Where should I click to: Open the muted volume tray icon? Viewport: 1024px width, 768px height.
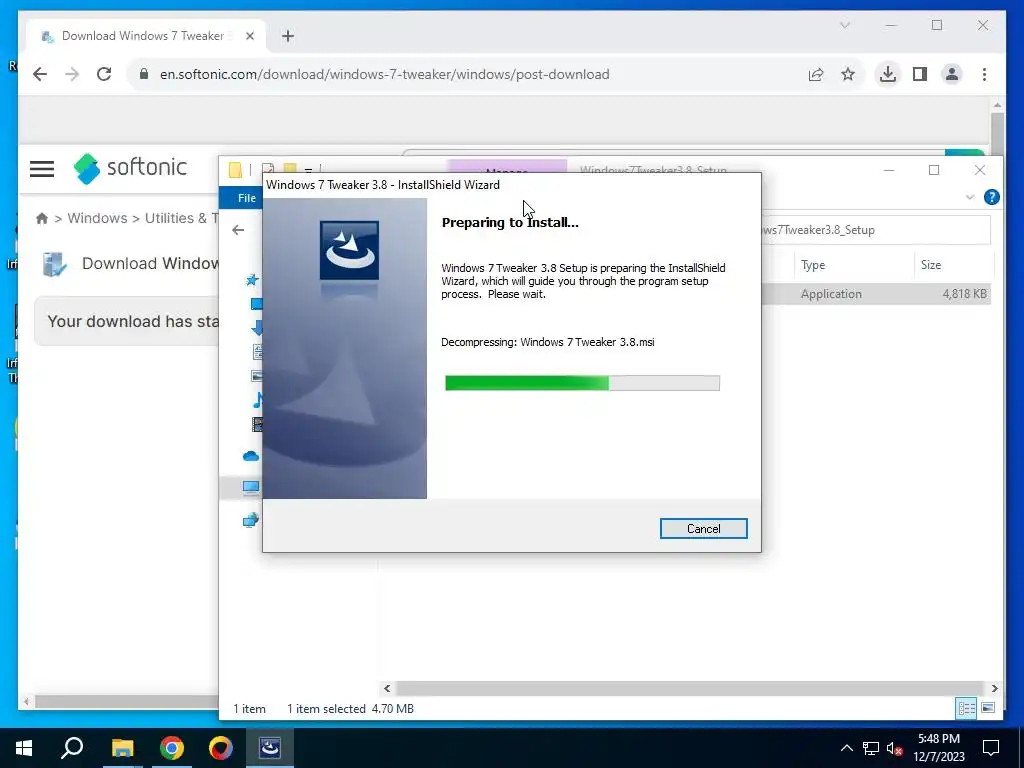coord(894,748)
